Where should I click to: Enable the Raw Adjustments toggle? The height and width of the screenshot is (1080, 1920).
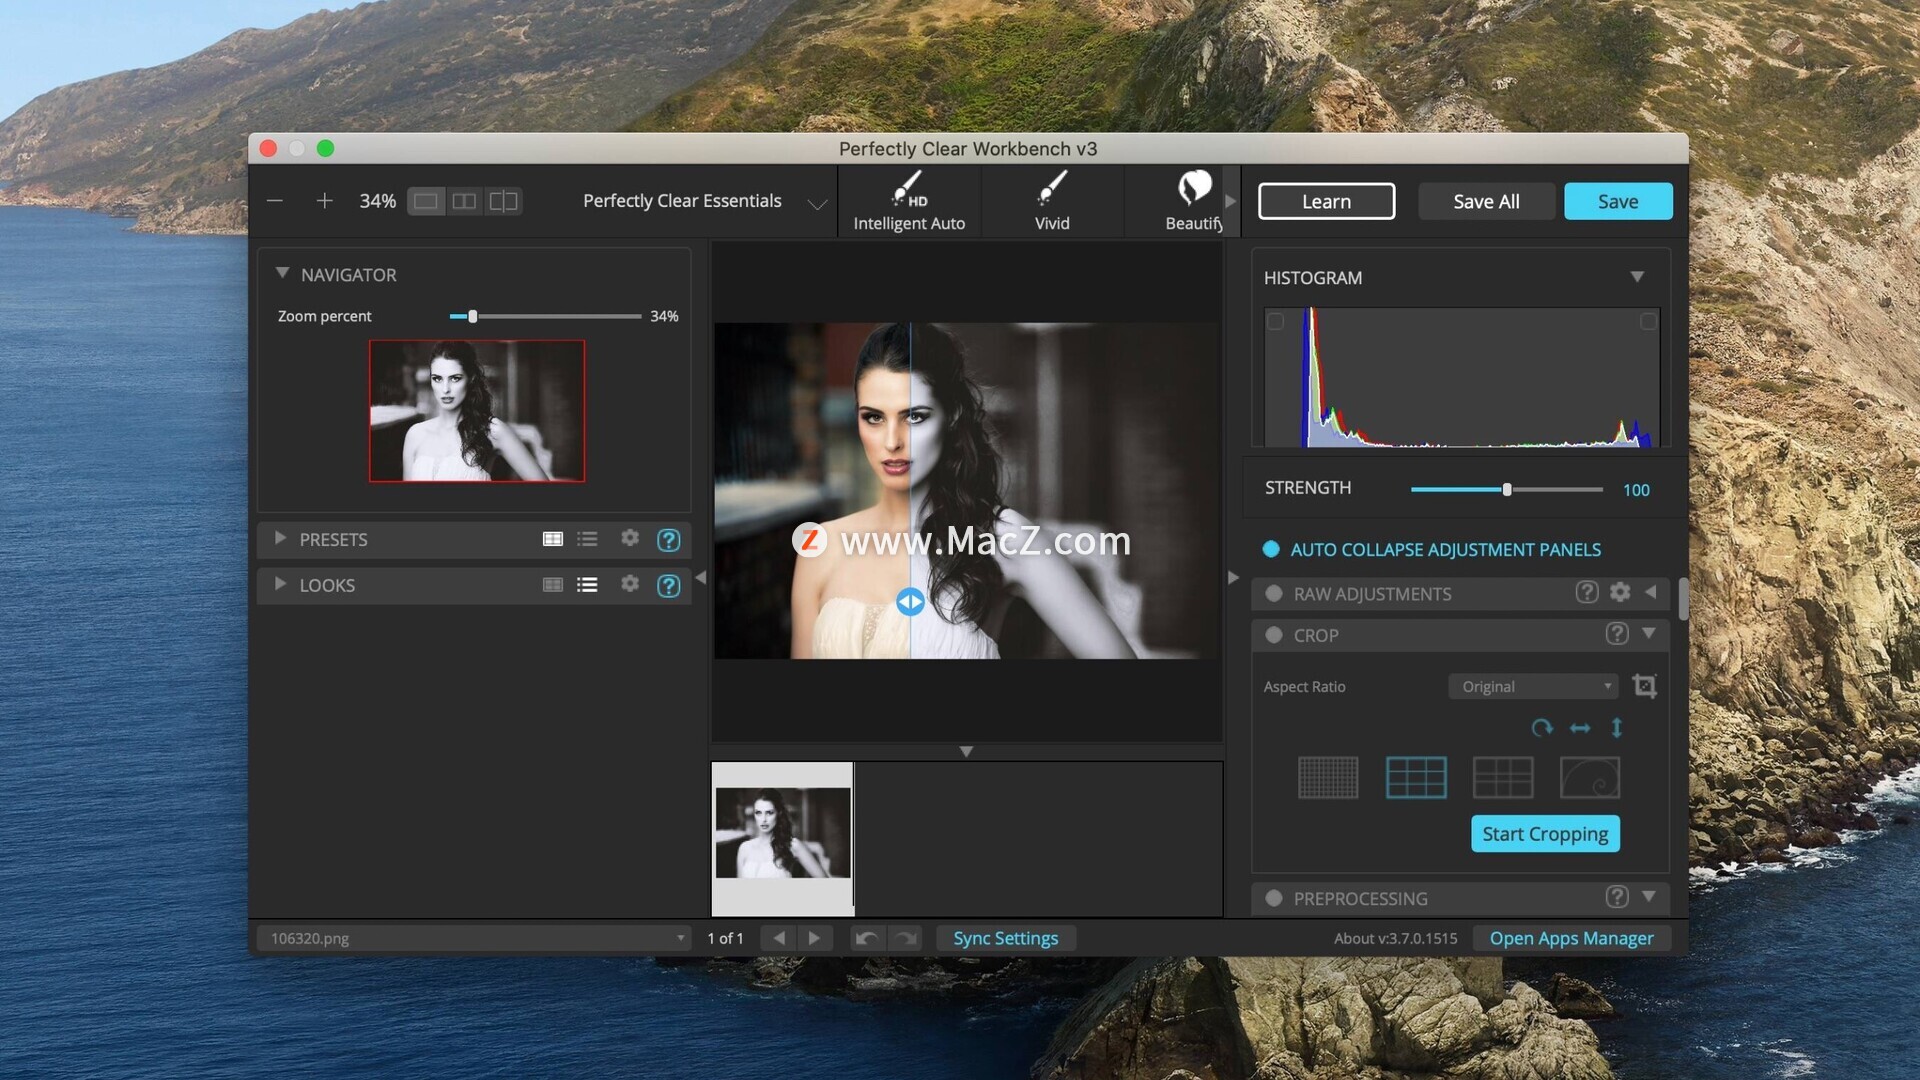coord(1274,593)
